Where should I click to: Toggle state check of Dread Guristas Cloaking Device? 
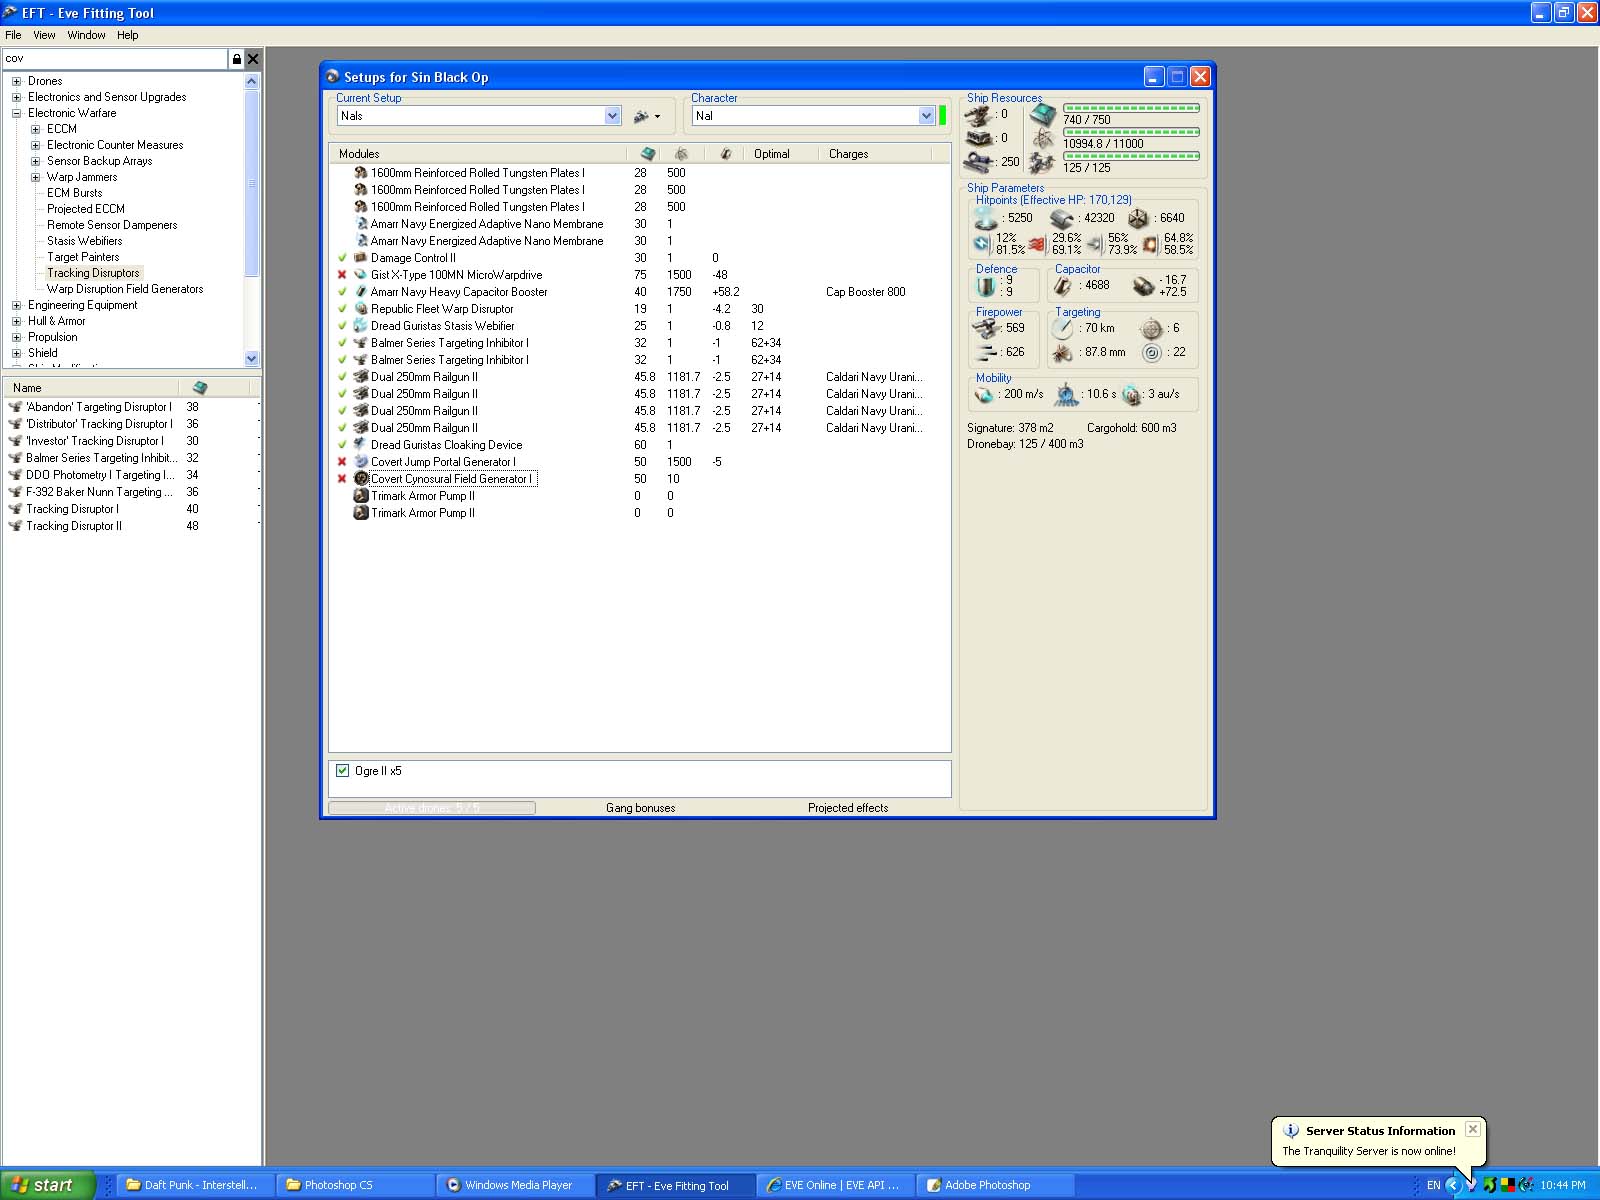coord(342,445)
